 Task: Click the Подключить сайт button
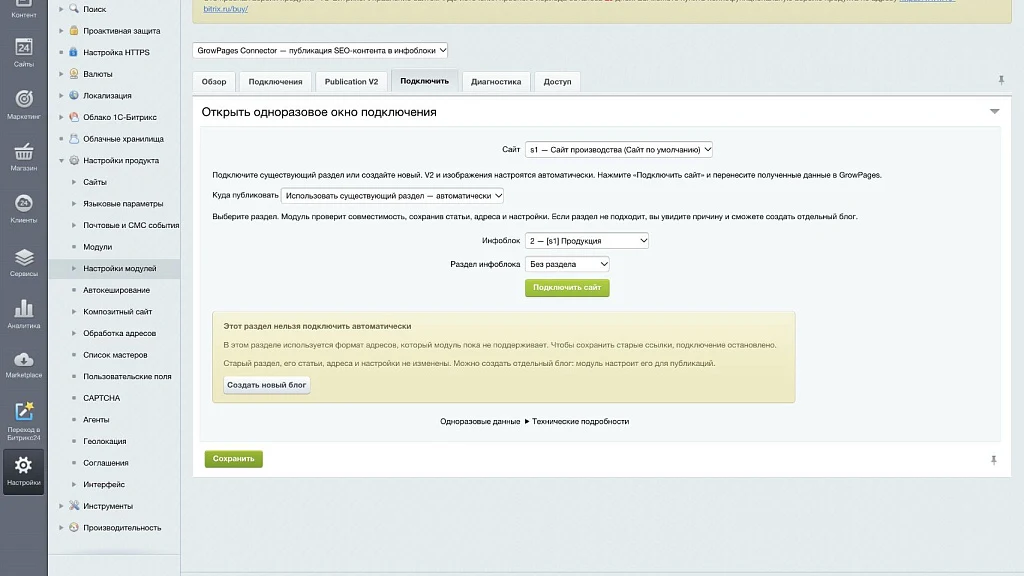click(567, 287)
